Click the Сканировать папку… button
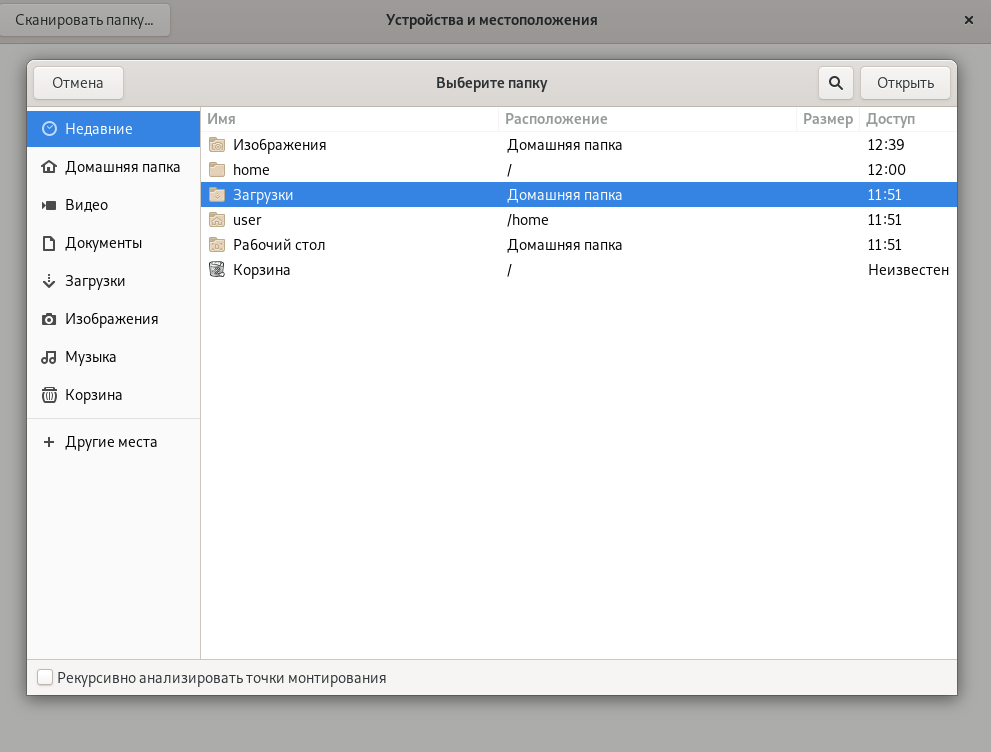Viewport: 991px width, 752px height. [x=85, y=20]
